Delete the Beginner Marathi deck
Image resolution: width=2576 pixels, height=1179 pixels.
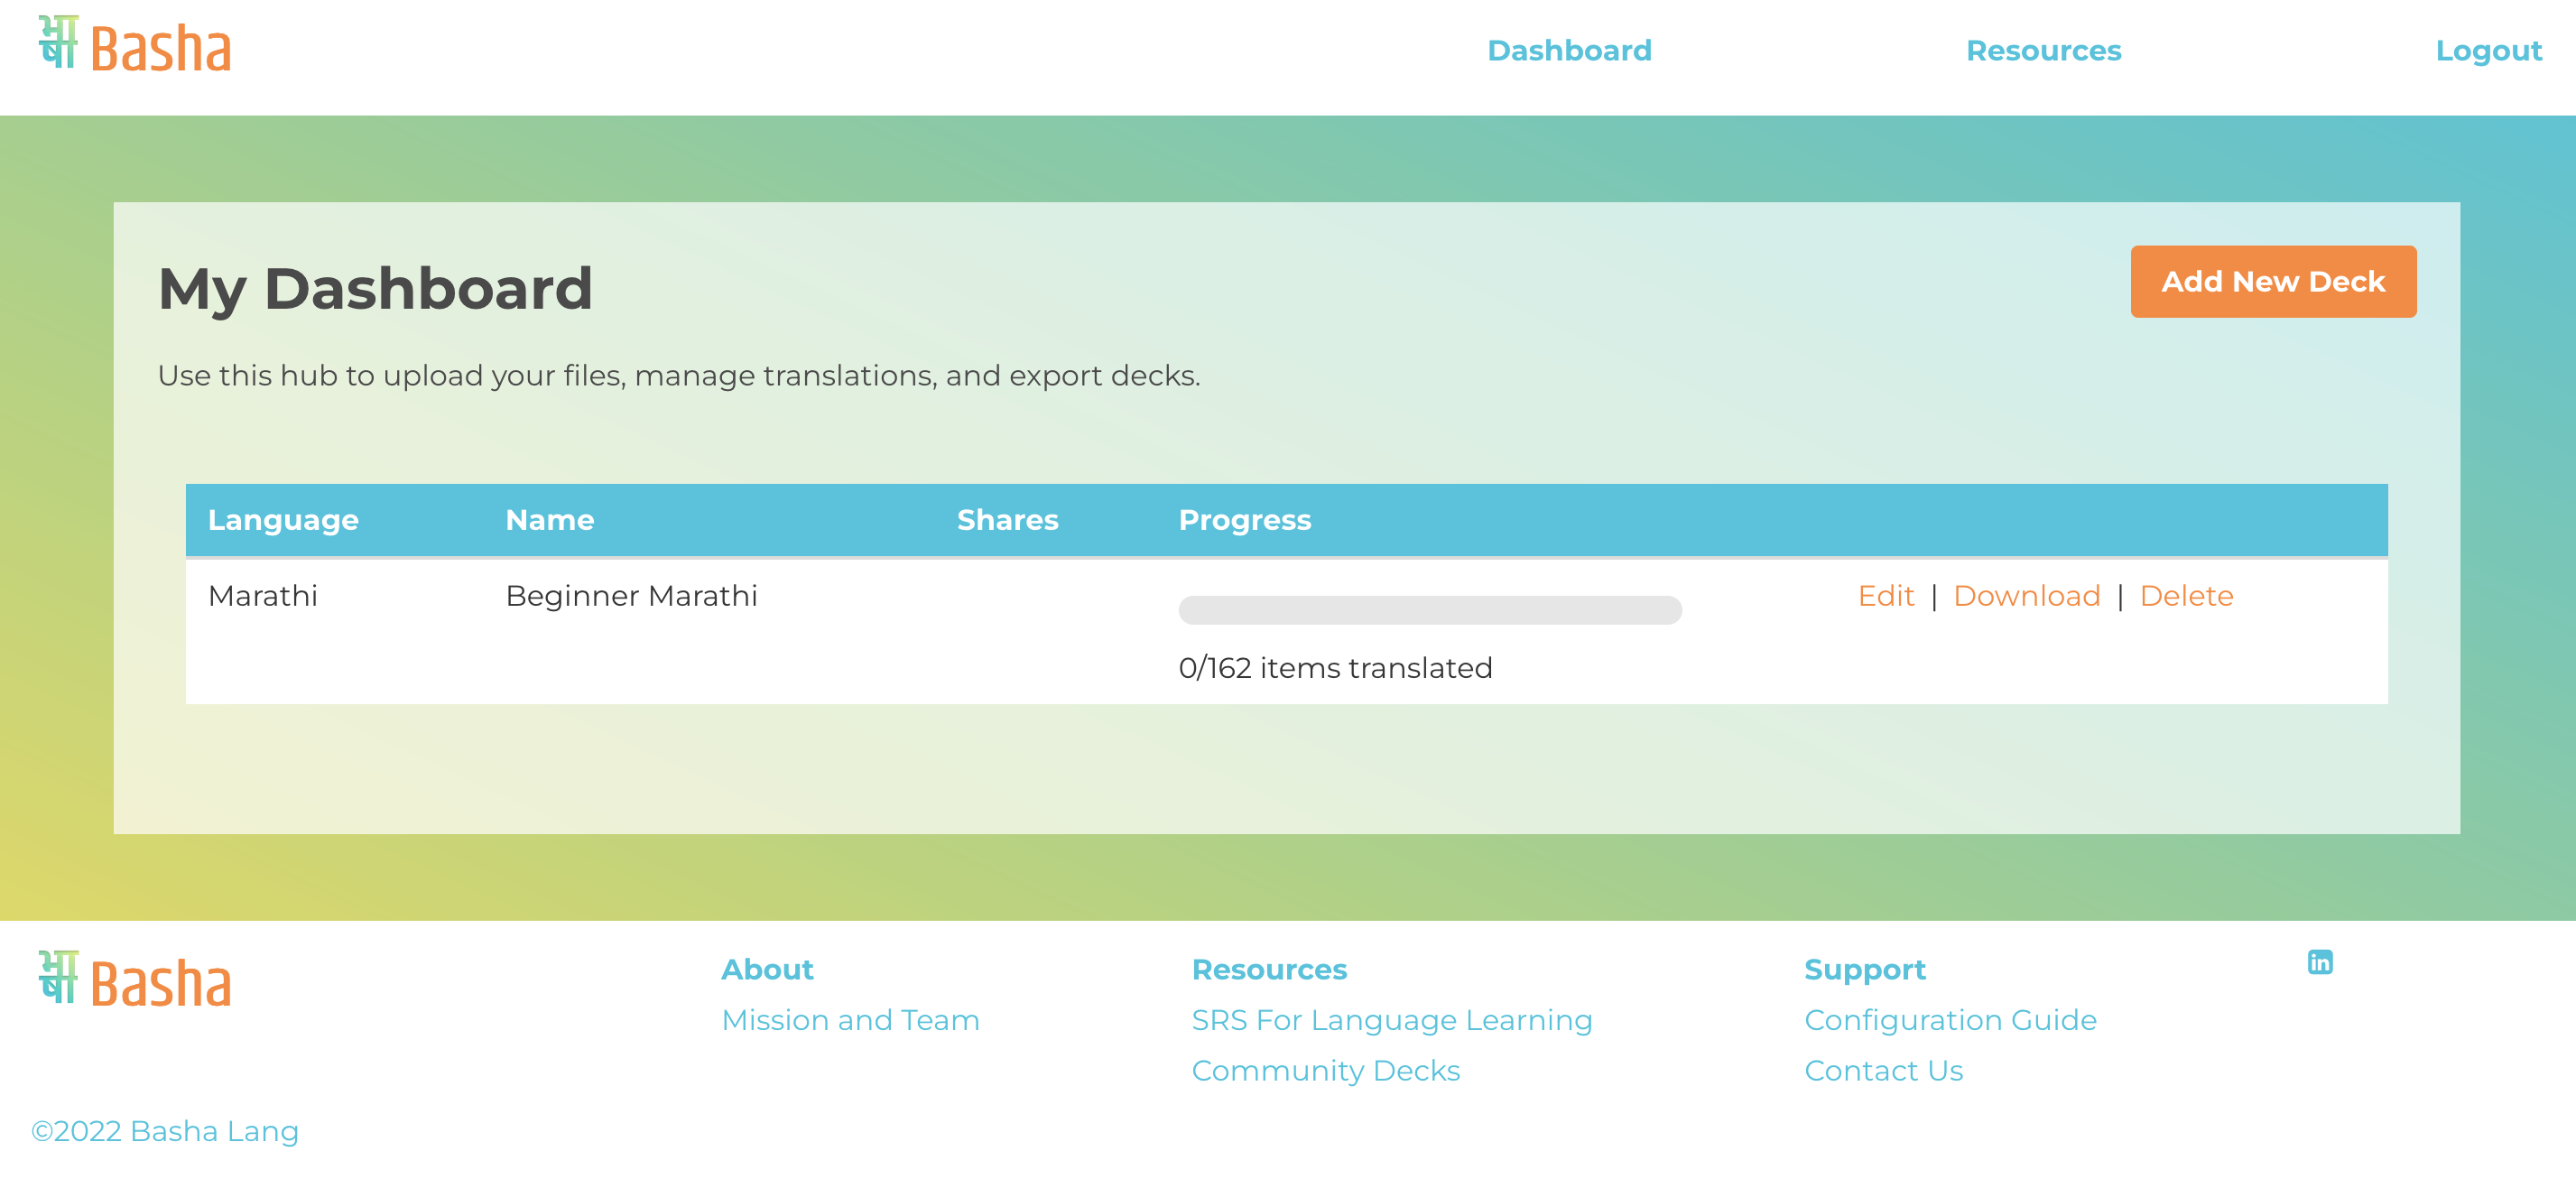(x=2186, y=596)
